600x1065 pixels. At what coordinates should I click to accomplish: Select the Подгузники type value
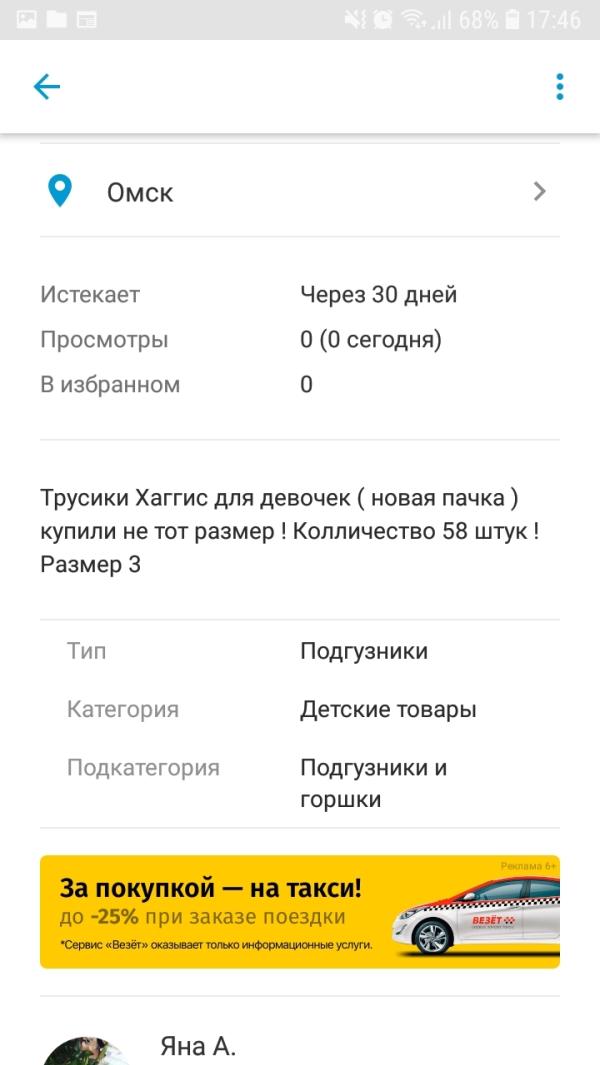(364, 651)
